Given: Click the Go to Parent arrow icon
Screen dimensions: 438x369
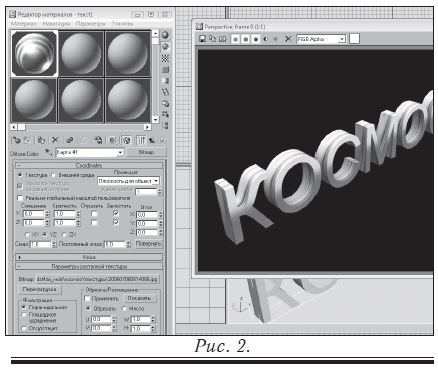Looking at the screenshot, I should point(152,140).
